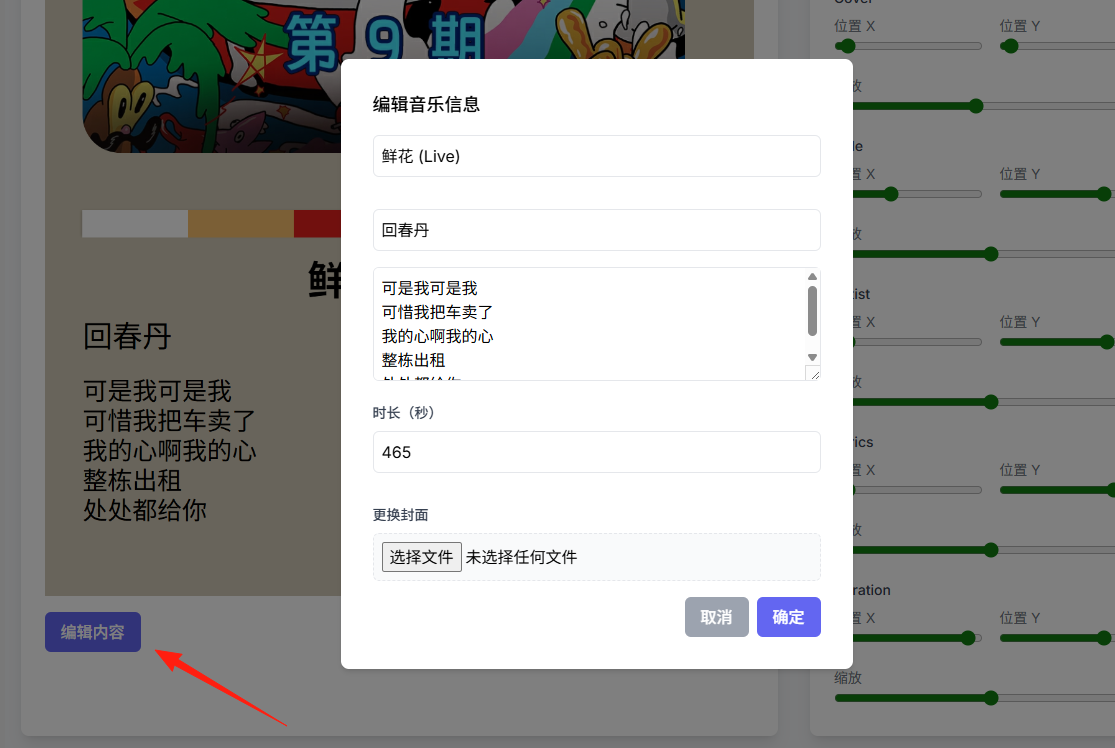Click the 编辑内容 button
1115x748 pixels.
point(92,632)
